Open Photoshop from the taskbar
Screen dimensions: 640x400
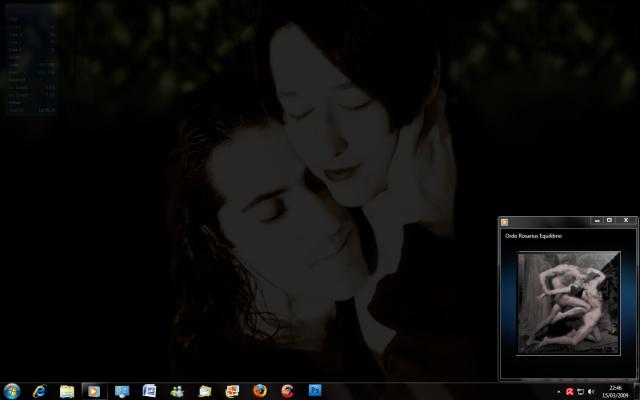tap(315, 391)
